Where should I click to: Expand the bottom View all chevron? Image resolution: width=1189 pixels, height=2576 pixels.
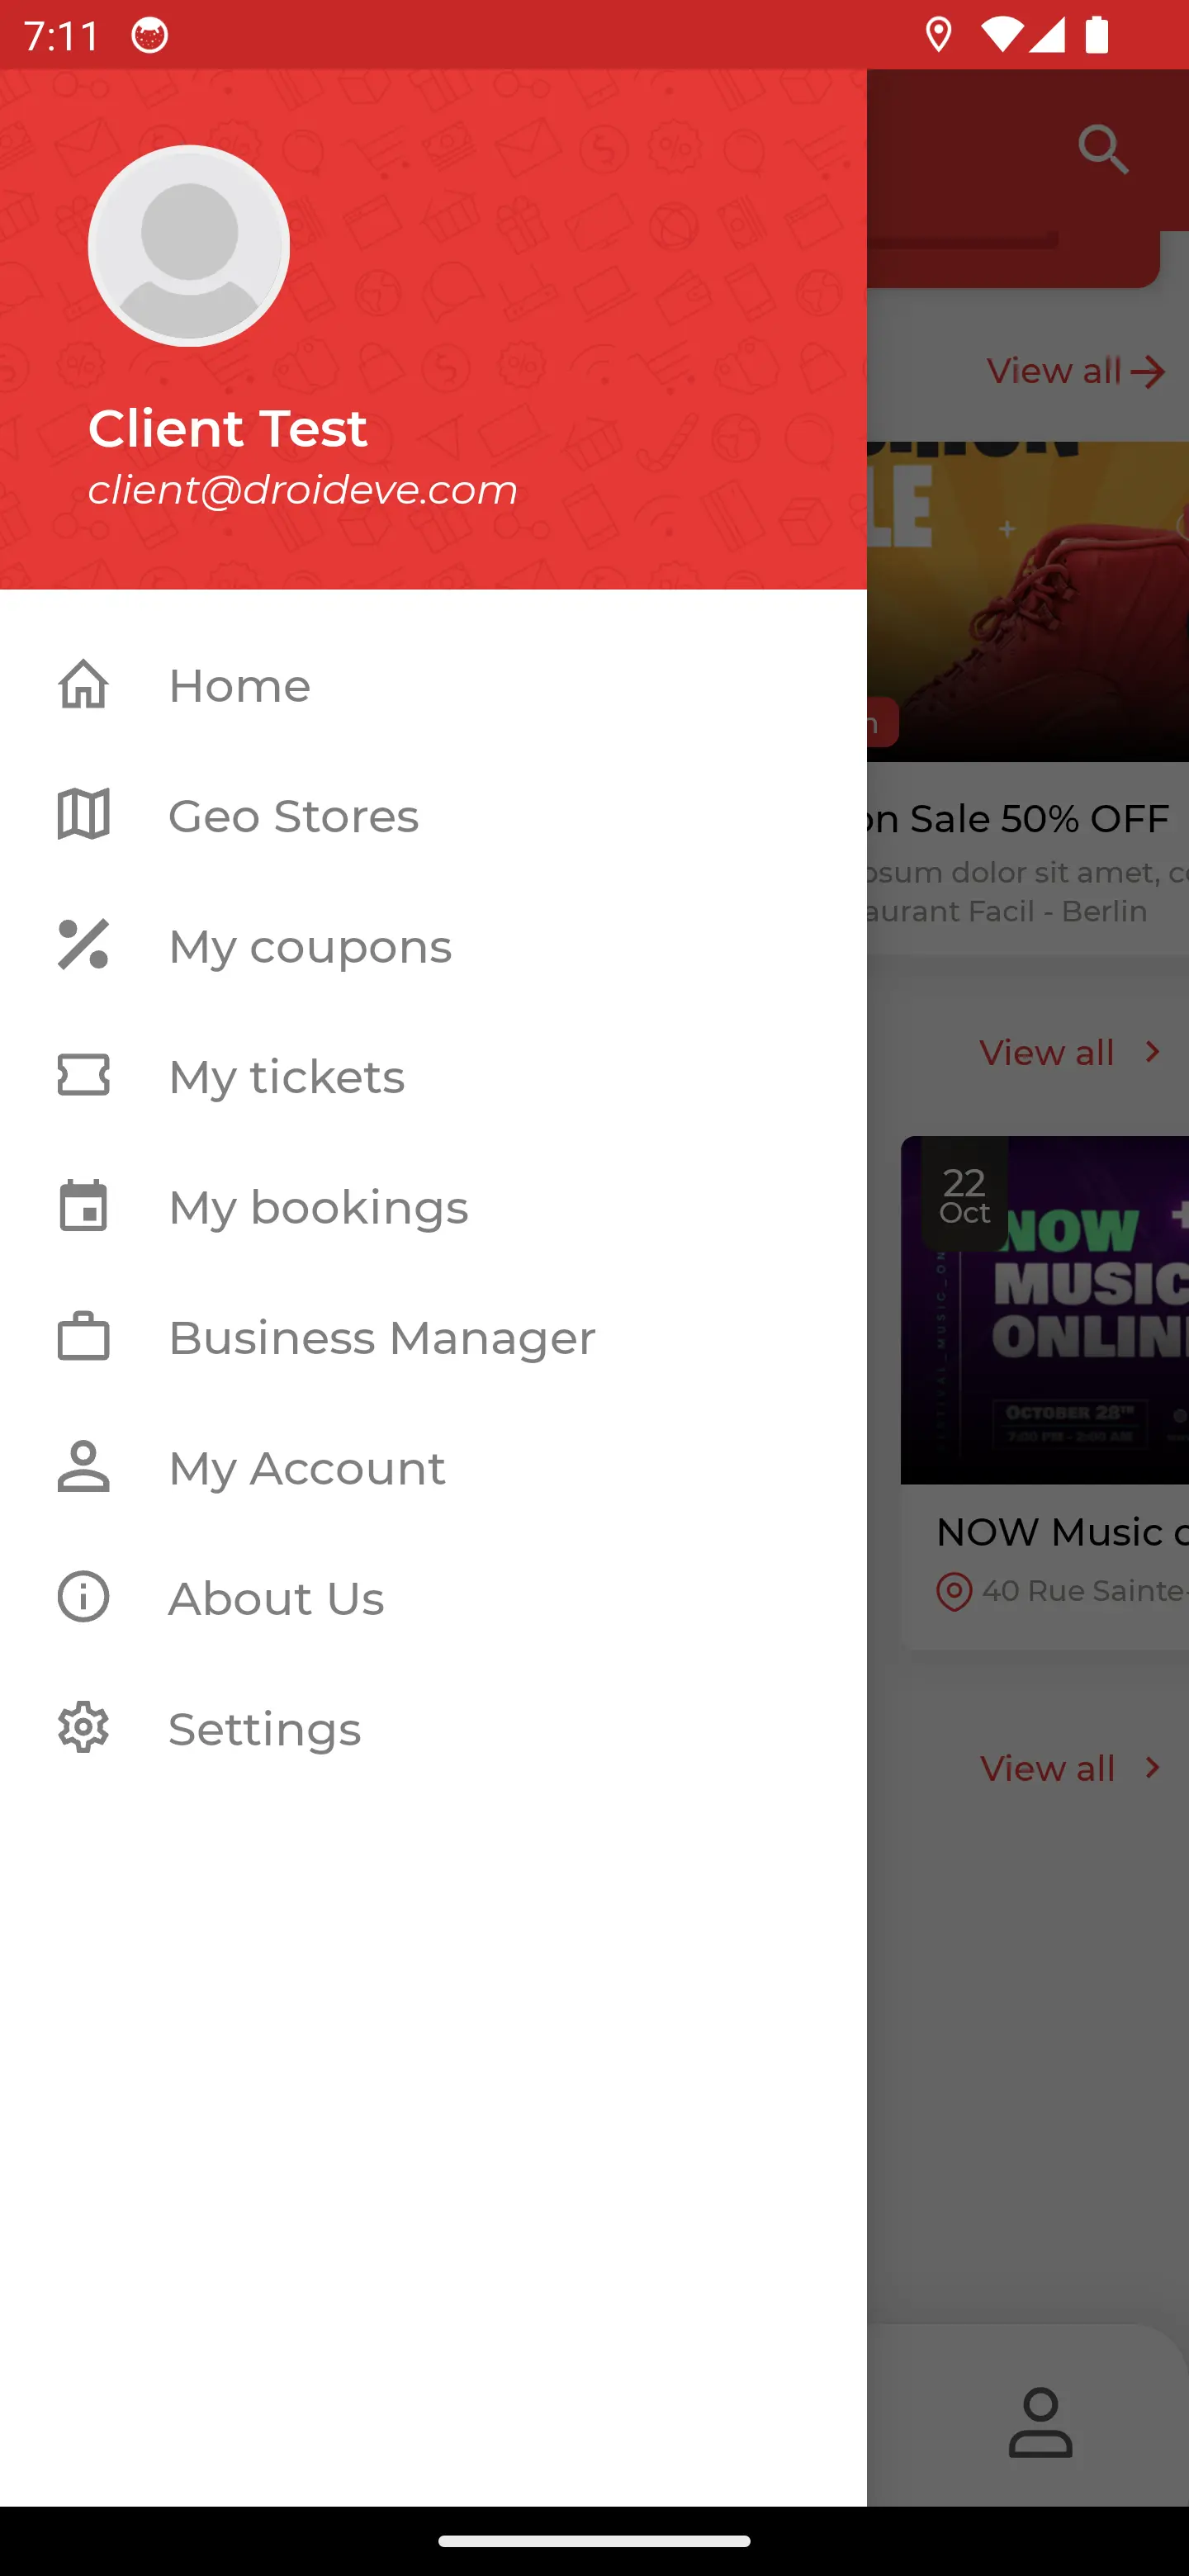1070,1768
